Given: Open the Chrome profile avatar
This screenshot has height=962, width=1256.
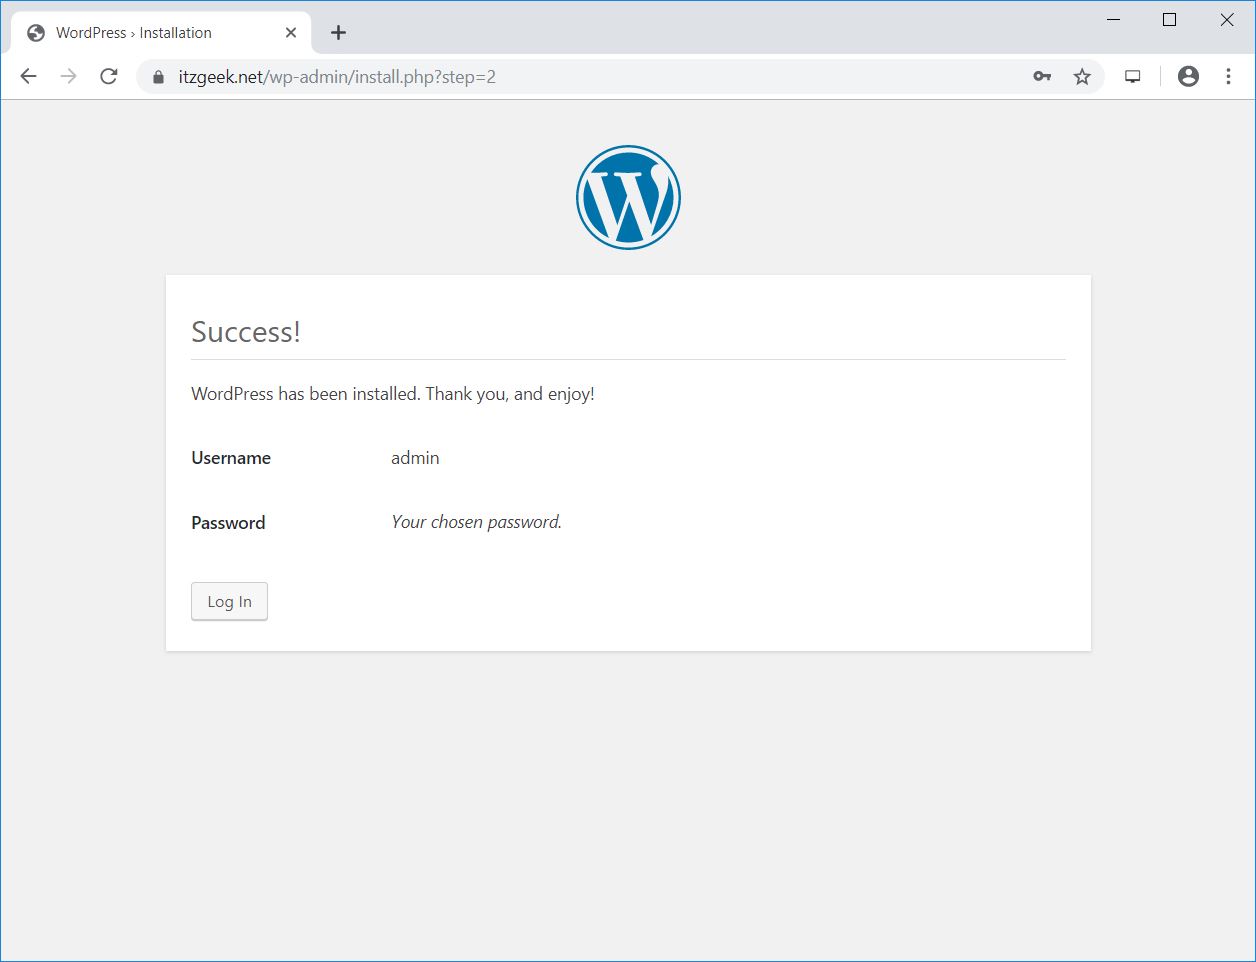Looking at the screenshot, I should tap(1188, 76).
